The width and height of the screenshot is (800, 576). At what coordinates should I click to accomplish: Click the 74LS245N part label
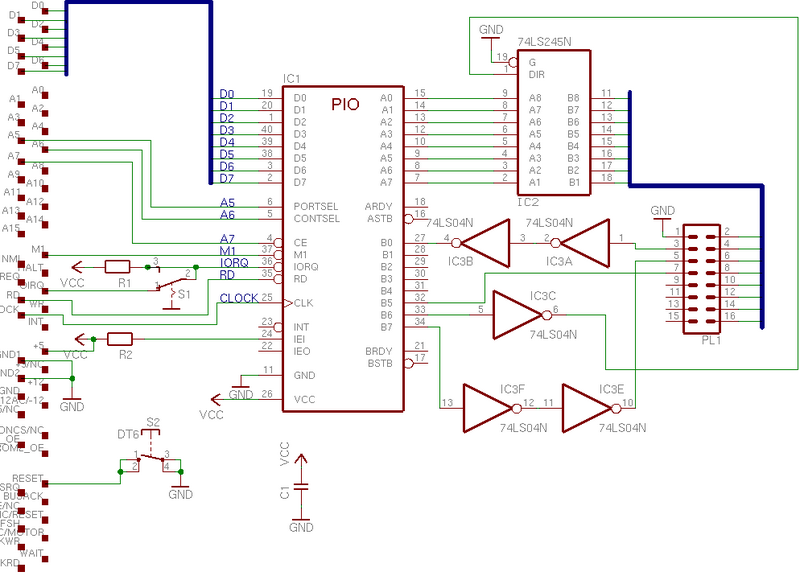click(x=544, y=42)
